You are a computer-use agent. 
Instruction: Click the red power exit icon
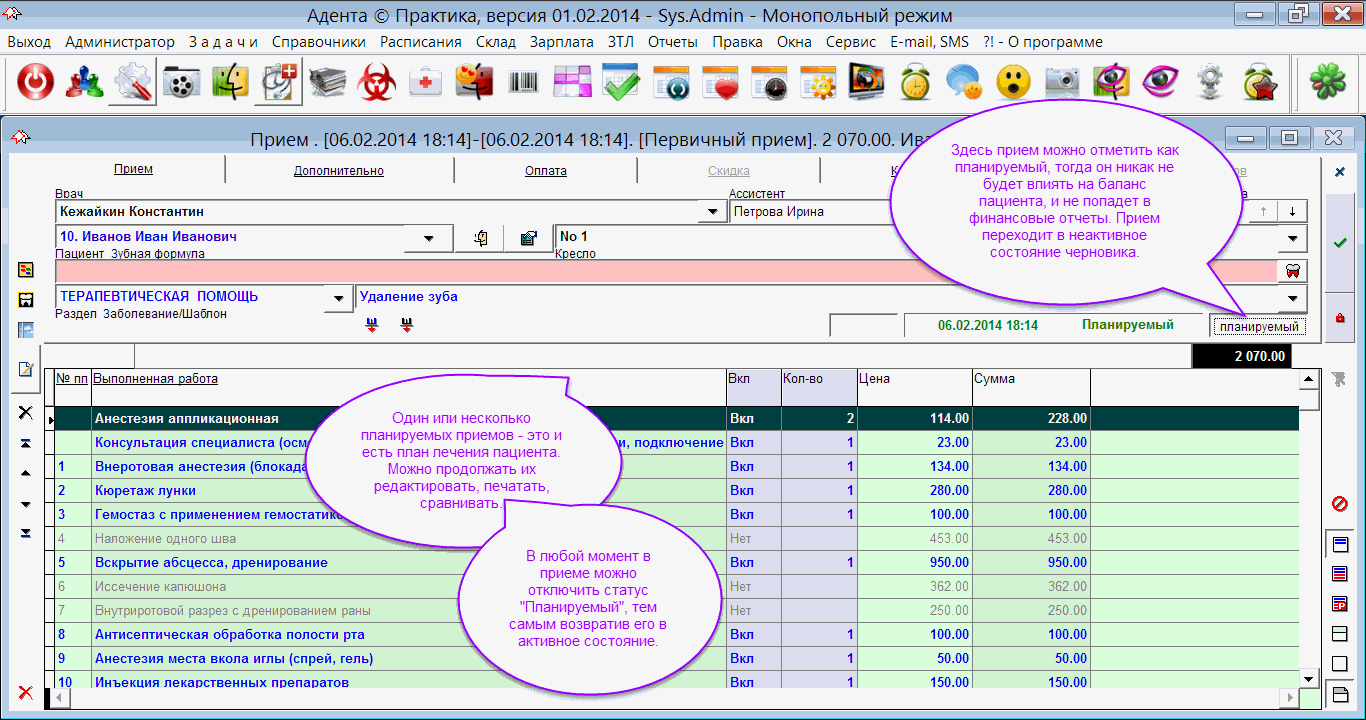tap(35, 83)
